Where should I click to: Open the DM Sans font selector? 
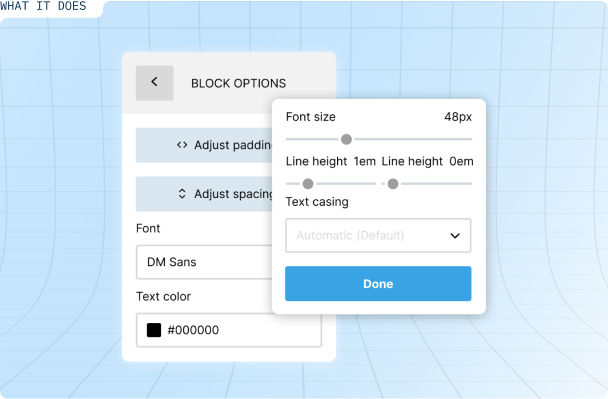click(x=204, y=262)
